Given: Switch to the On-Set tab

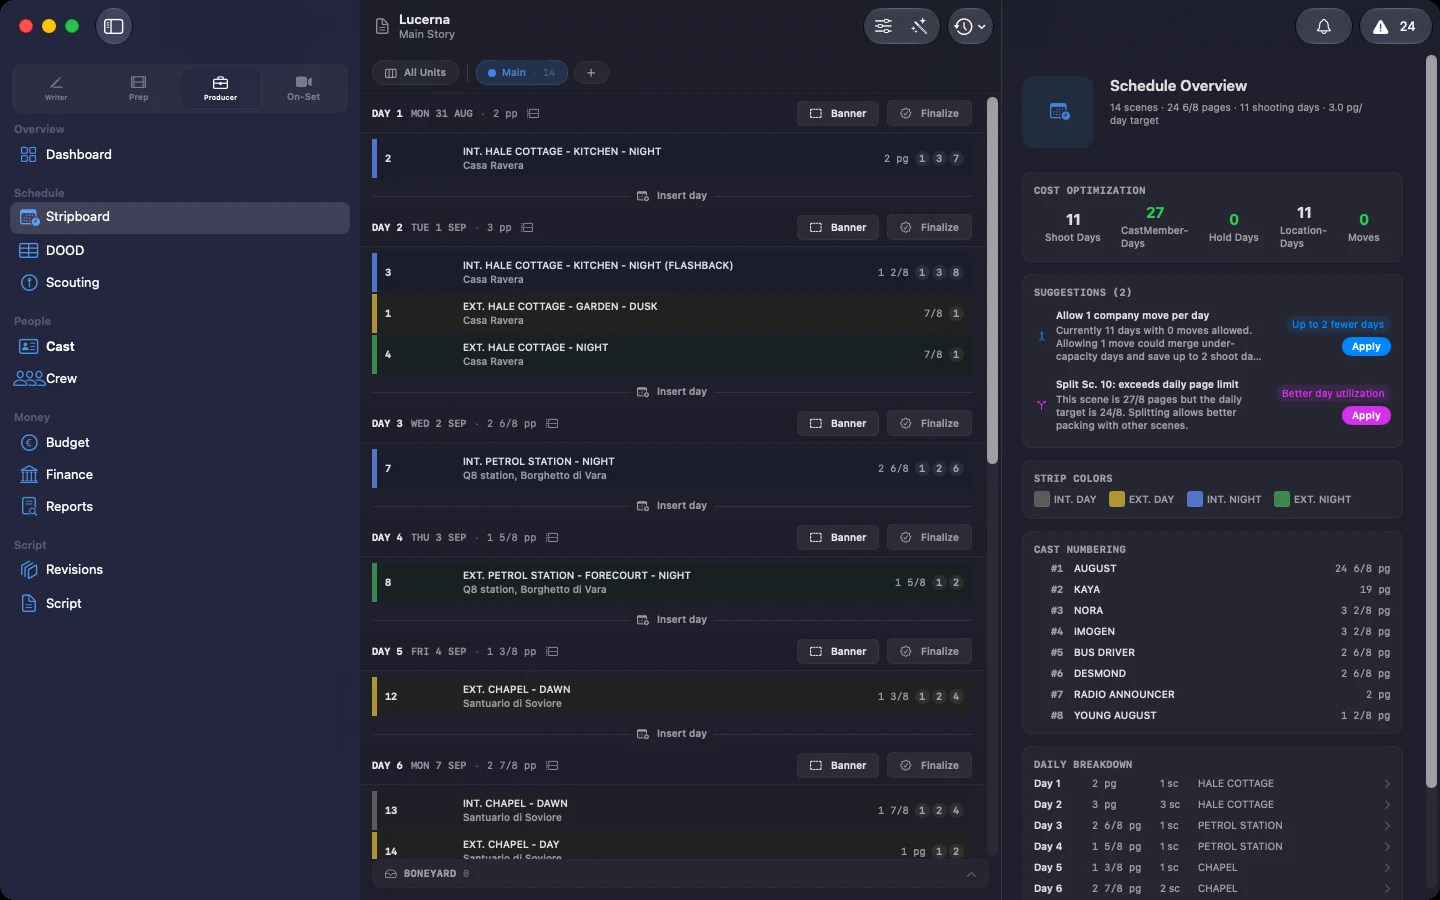Looking at the screenshot, I should click(x=304, y=88).
